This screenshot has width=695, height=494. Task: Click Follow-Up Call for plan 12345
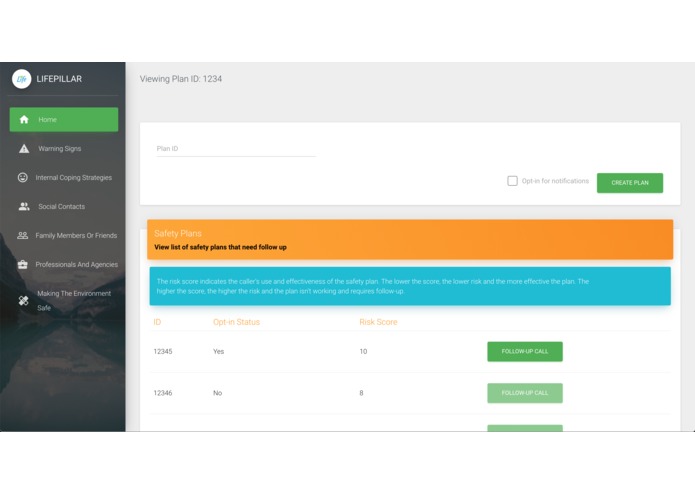(525, 351)
